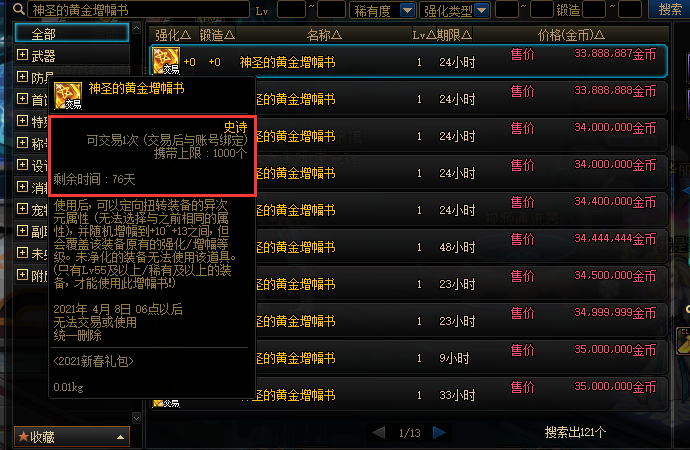Expand the 武器 category plus box
Image resolution: width=690 pixels, height=450 pixels.
tap(22, 55)
